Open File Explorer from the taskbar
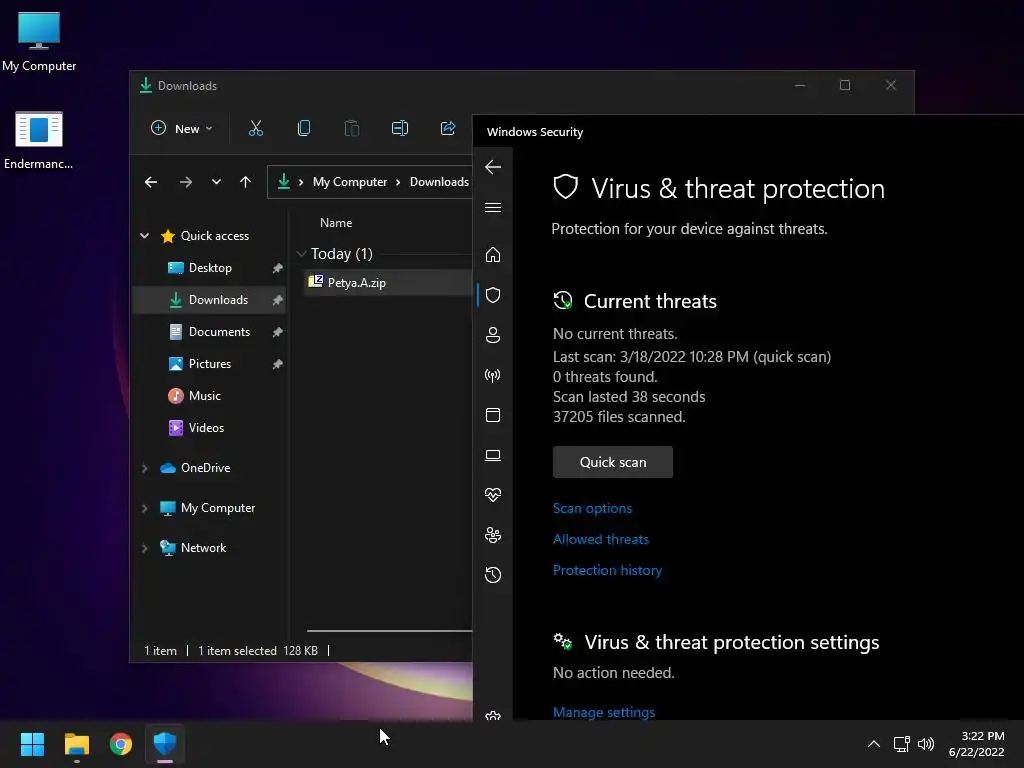1024x768 pixels. 76,744
